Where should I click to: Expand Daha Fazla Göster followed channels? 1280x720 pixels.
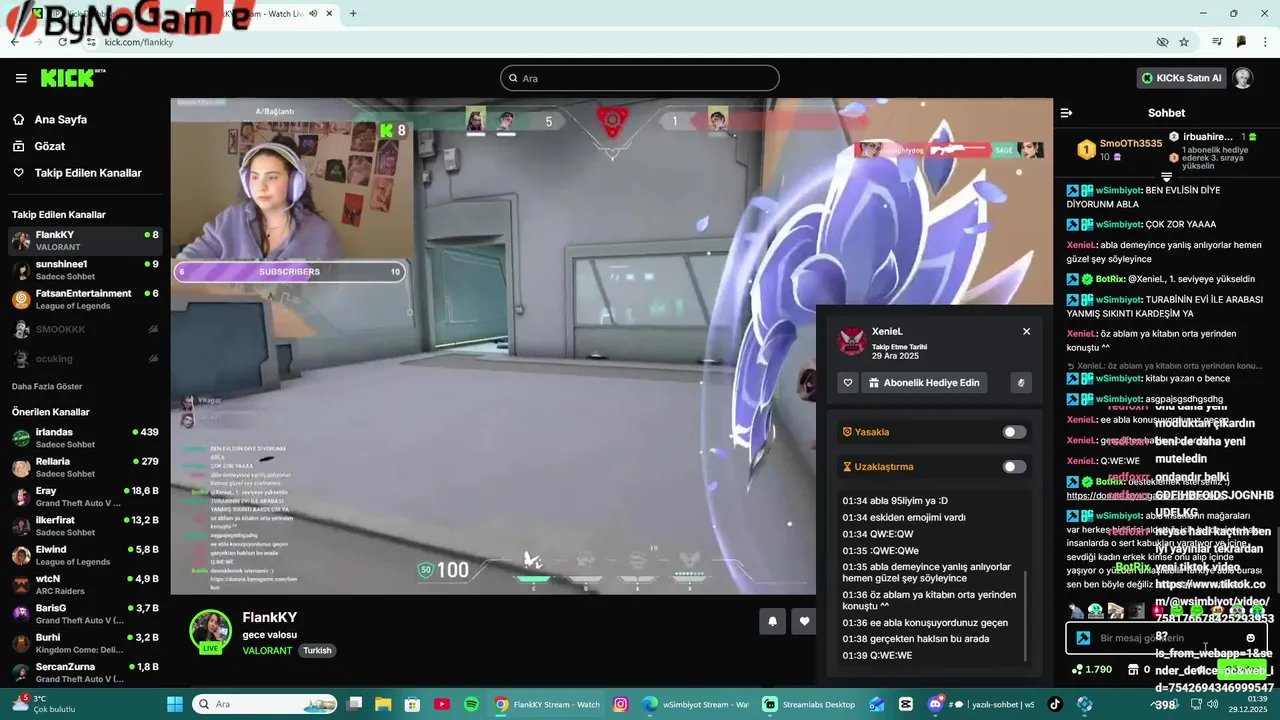(x=47, y=386)
